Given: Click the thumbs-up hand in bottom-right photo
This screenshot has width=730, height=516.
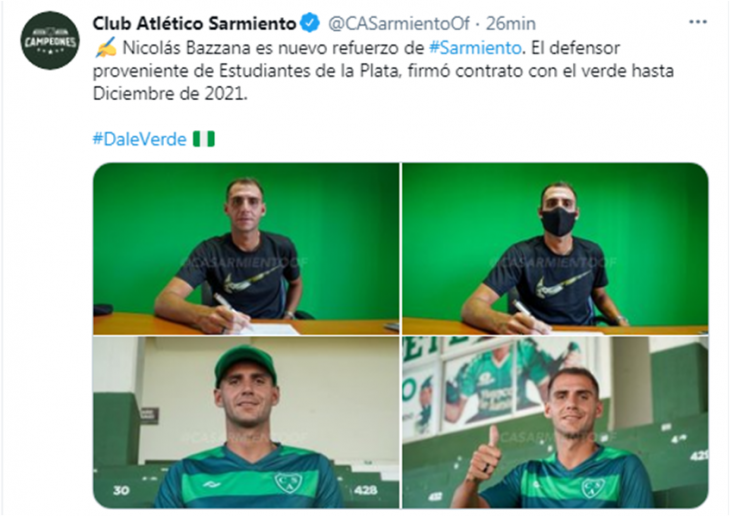Looking at the screenshot, I should [484, 453].
